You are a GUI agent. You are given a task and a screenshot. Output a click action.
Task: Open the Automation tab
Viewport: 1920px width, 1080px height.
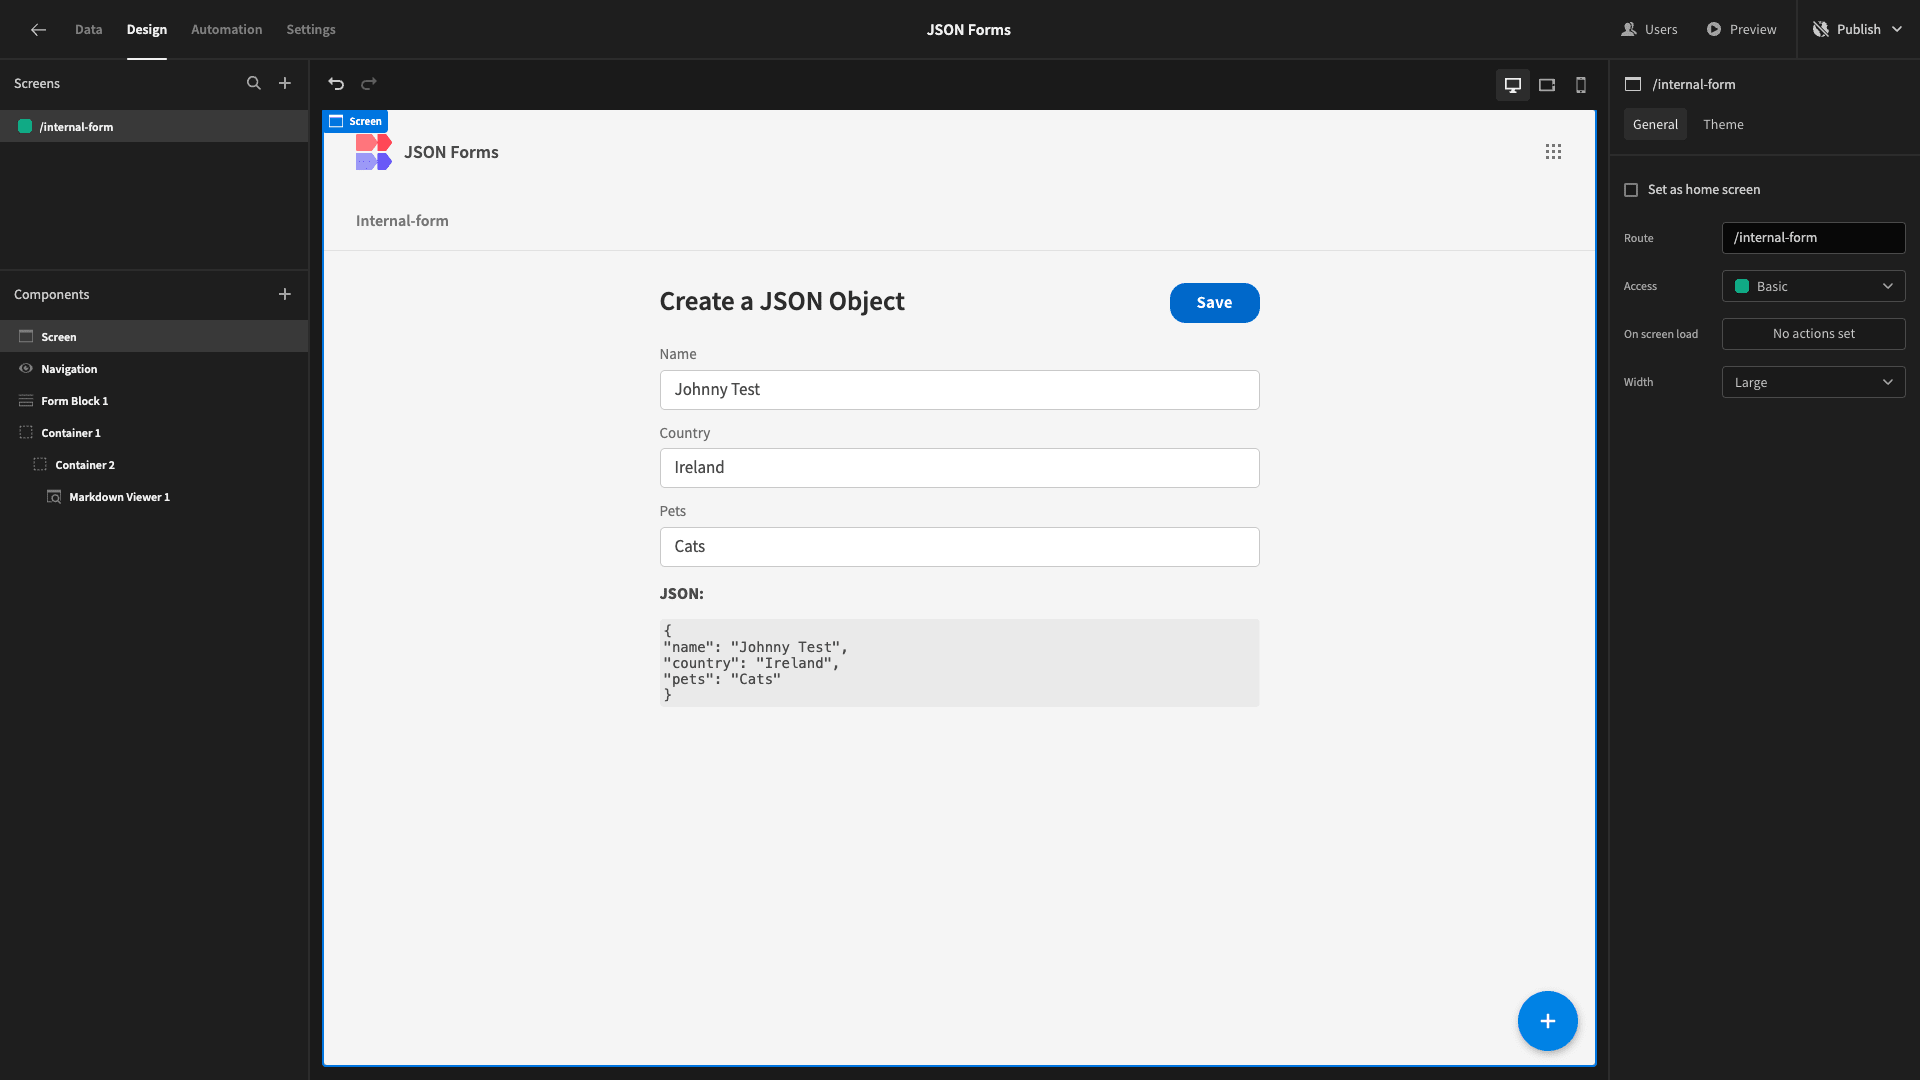pos(227,30)
